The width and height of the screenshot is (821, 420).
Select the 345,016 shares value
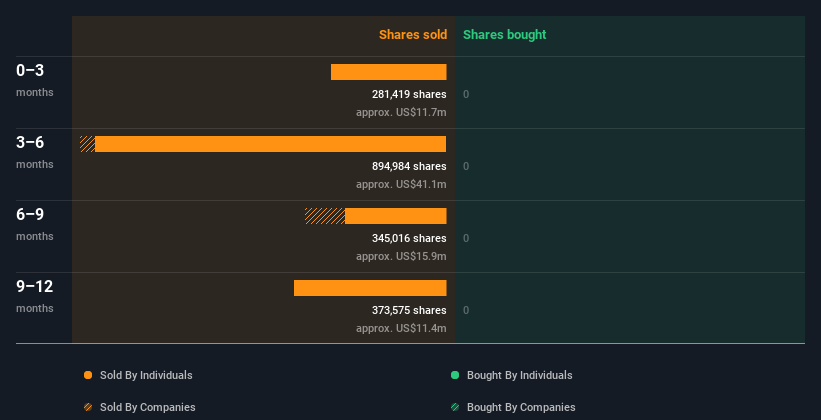(409, 238)
